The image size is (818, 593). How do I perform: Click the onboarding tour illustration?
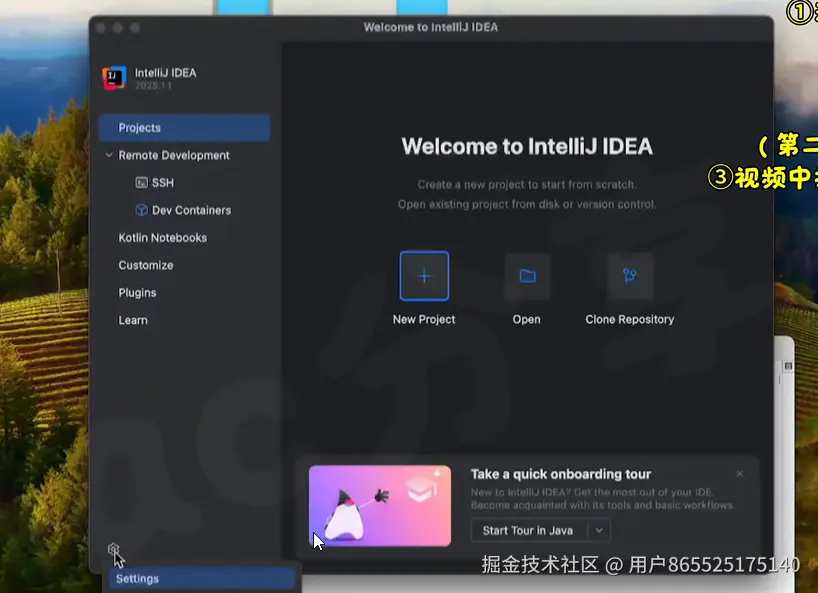(380, 506)
